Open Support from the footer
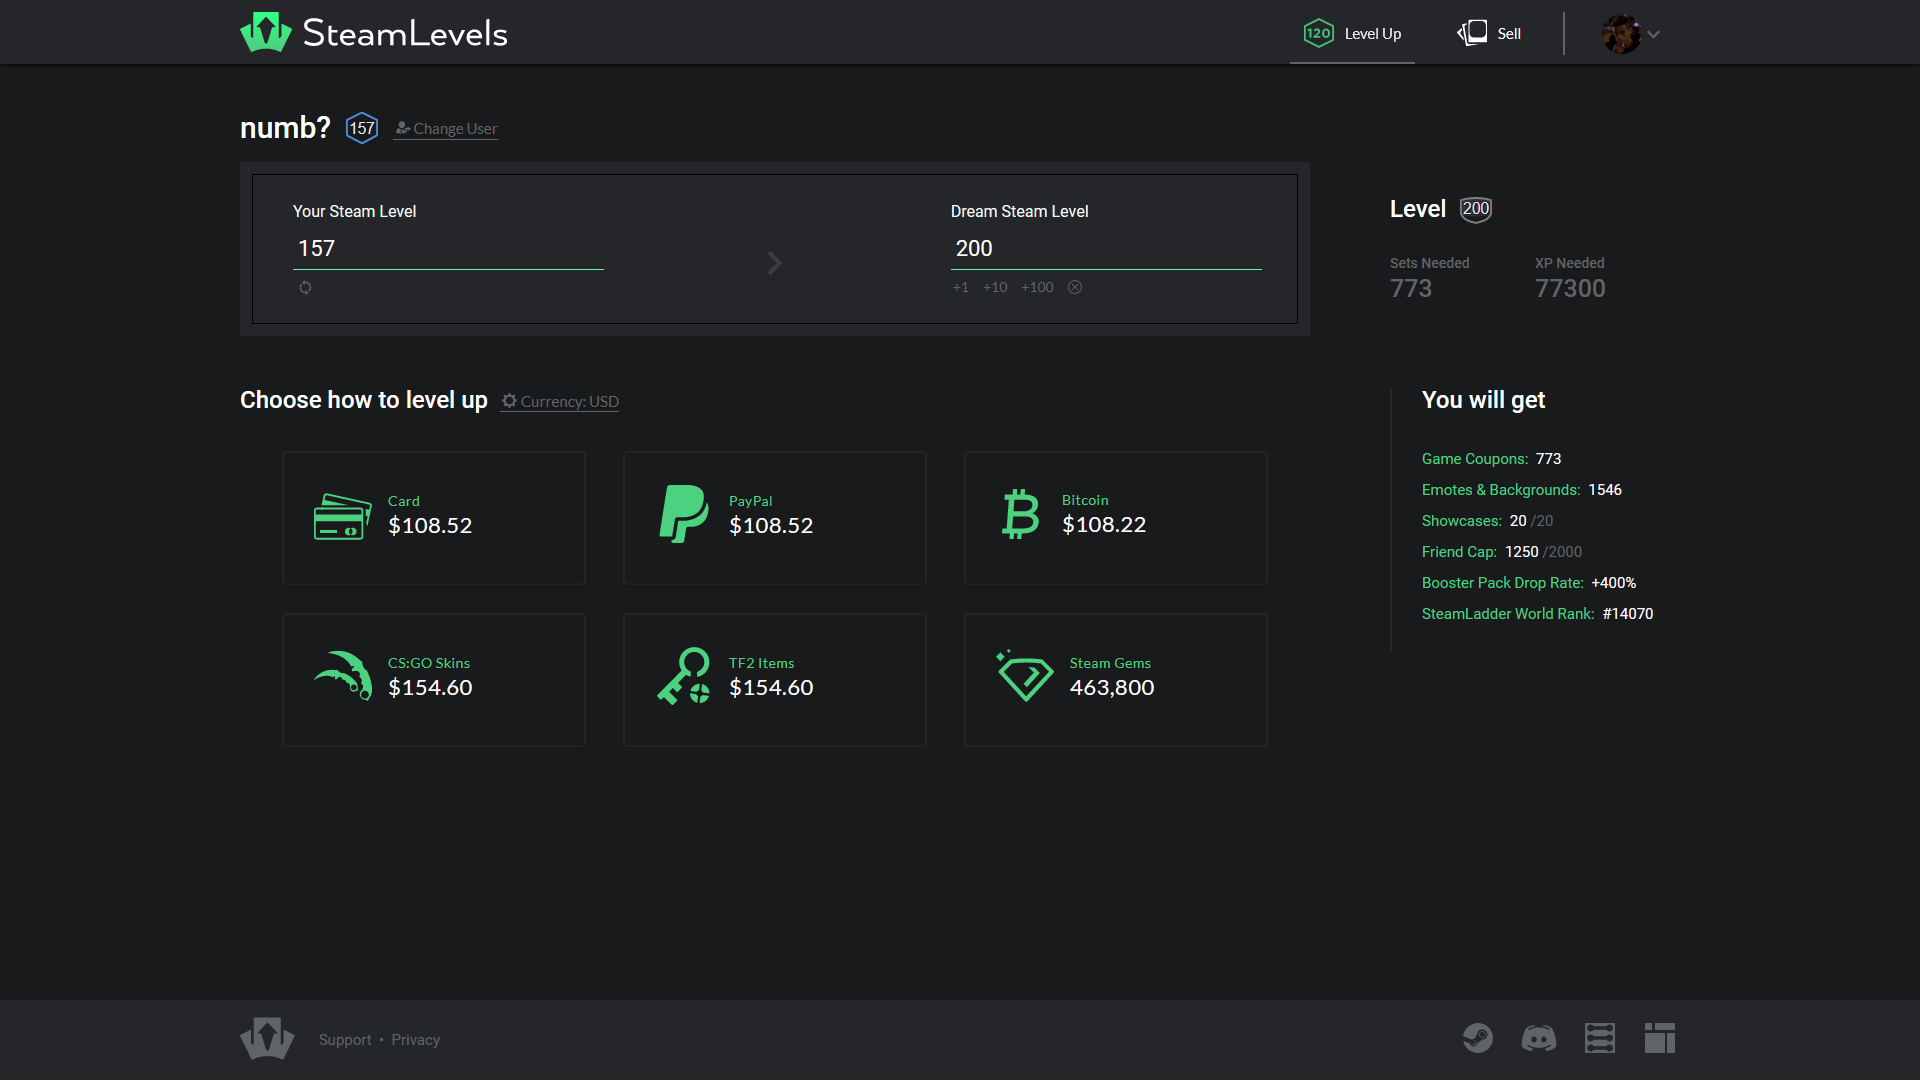 click(344, 1039)
